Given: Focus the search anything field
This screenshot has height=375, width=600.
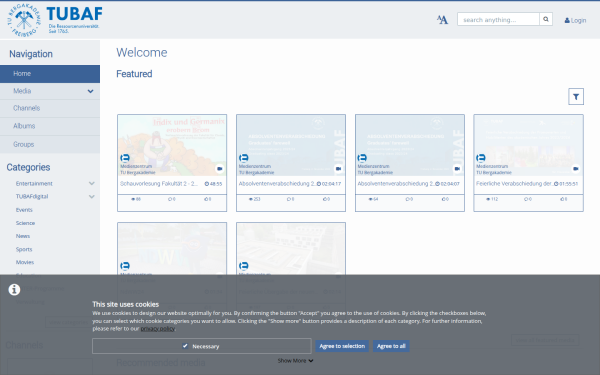Looking at the screenshot, I should click(x=498, y=19).
